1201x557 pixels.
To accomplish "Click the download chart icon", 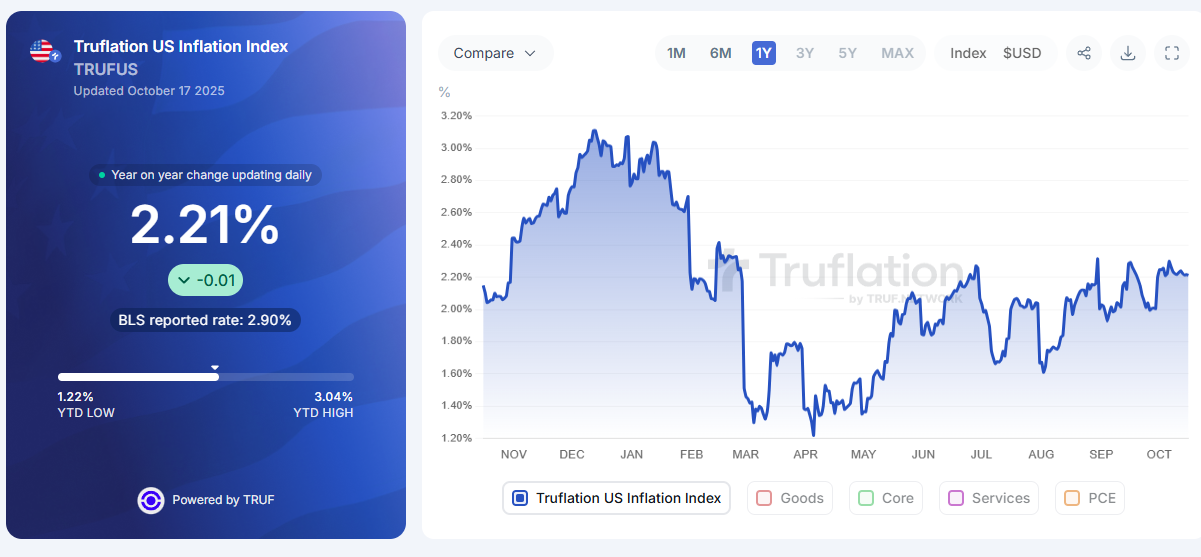I will (1128, 53).
